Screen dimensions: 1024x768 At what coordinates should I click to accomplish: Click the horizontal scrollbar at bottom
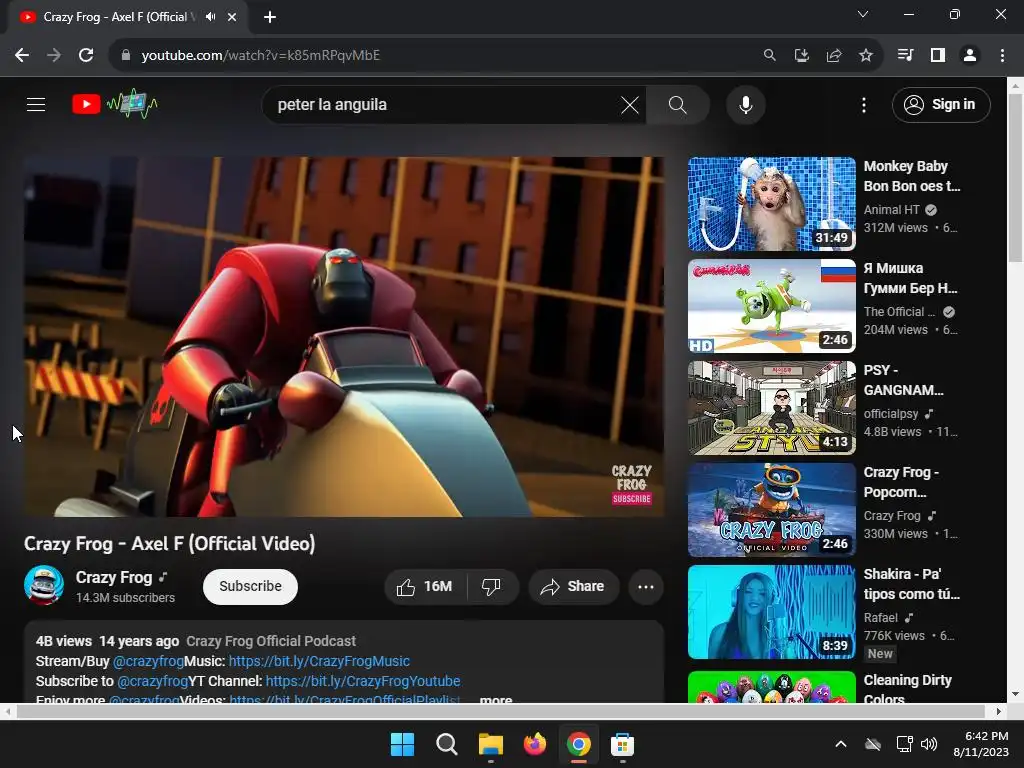tap(501, 711)
